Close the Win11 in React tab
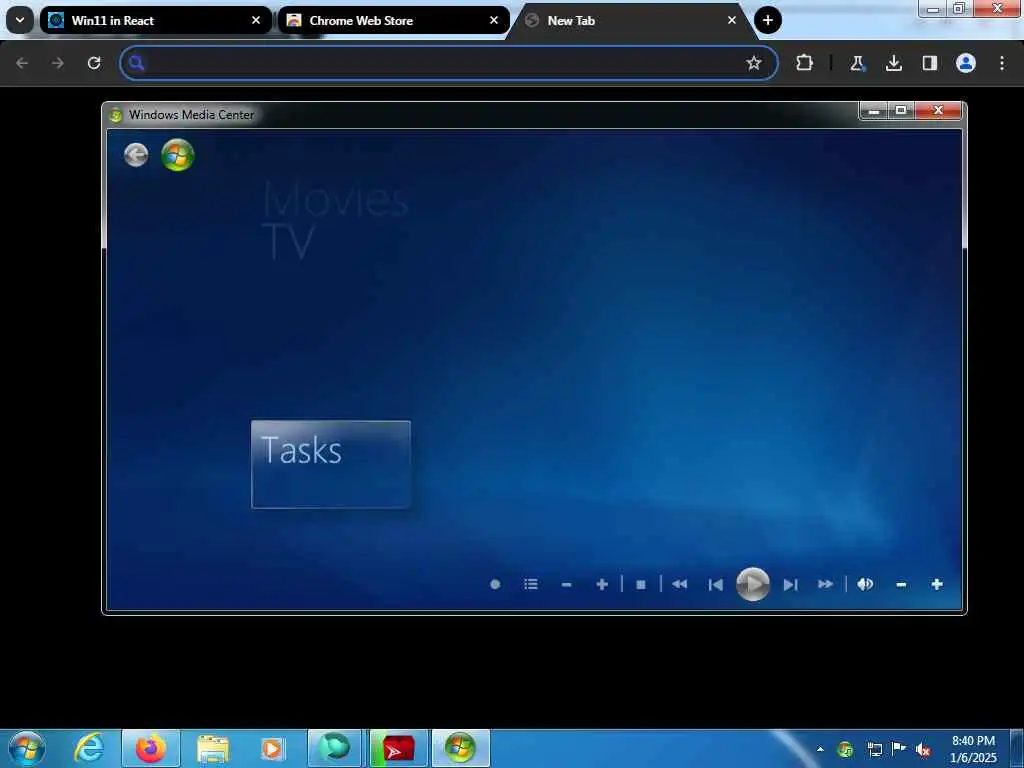The image size is (1024, 768). tap(256, 20)
